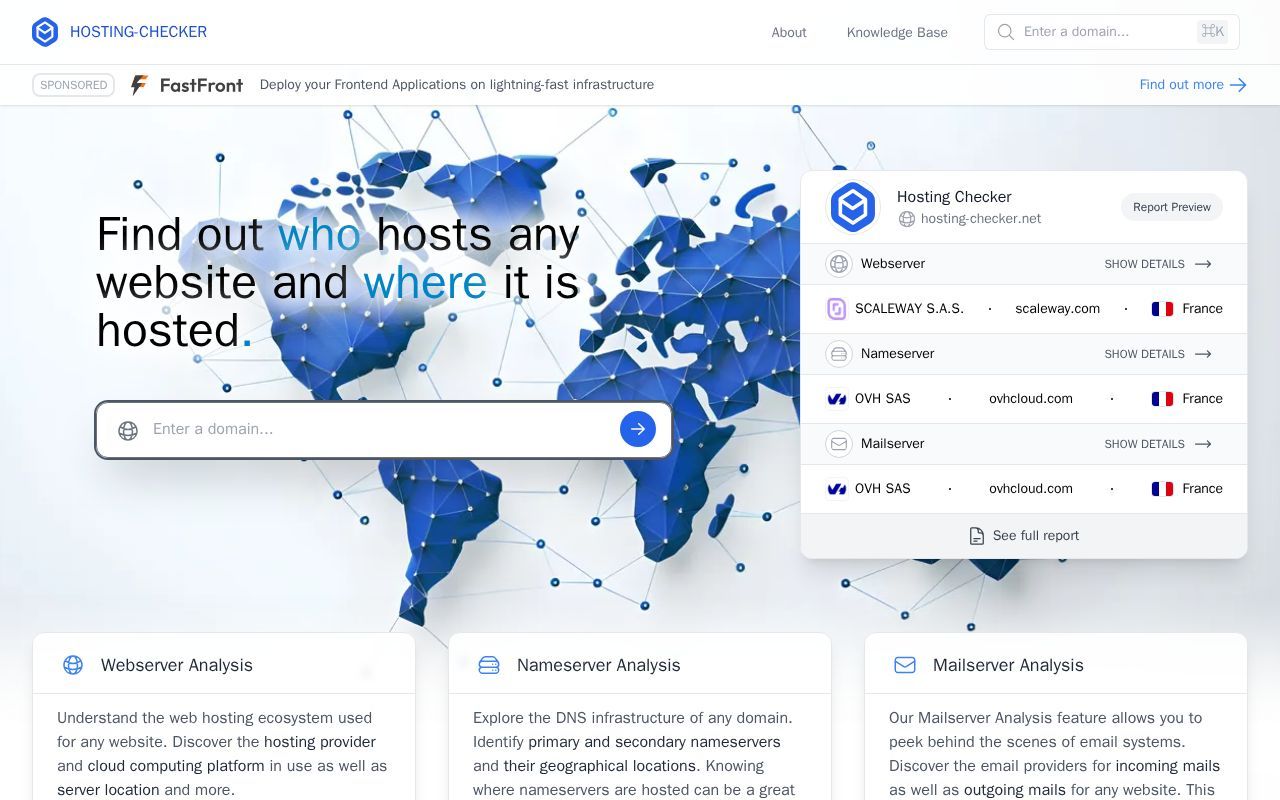This screenshot has width=1280, height=800.
Task: Click the FastFront lightning logo icon
Action: (x=139, y=85)
